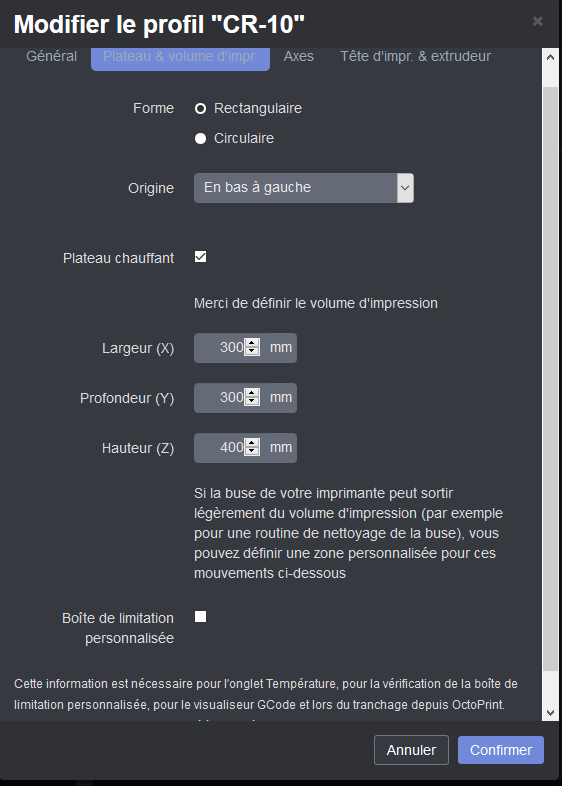Decrease Profondeur (Y) with the down spinner arrow
562x786 pixels.
click(252, 402)
